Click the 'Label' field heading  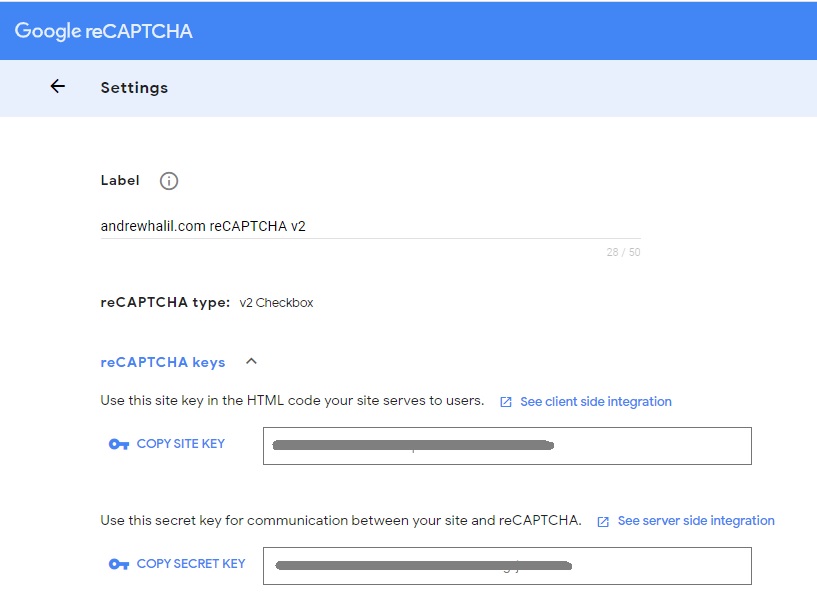[x=120, y=180]
